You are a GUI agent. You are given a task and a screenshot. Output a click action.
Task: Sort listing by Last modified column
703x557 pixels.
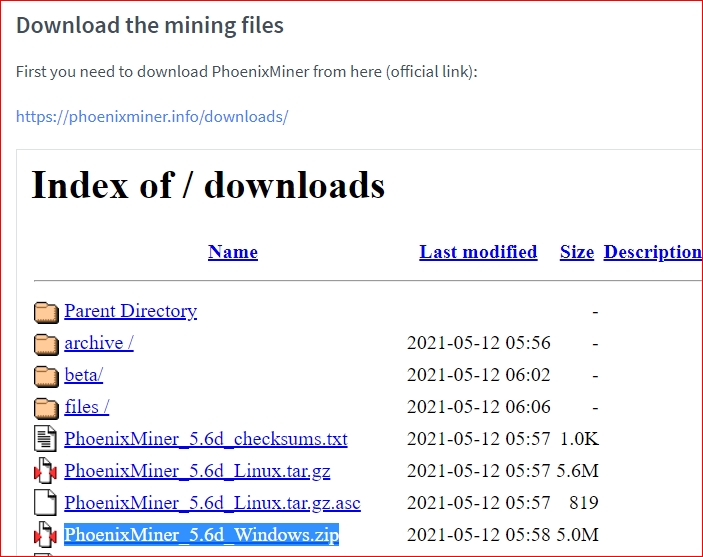[x=478, y=252]
